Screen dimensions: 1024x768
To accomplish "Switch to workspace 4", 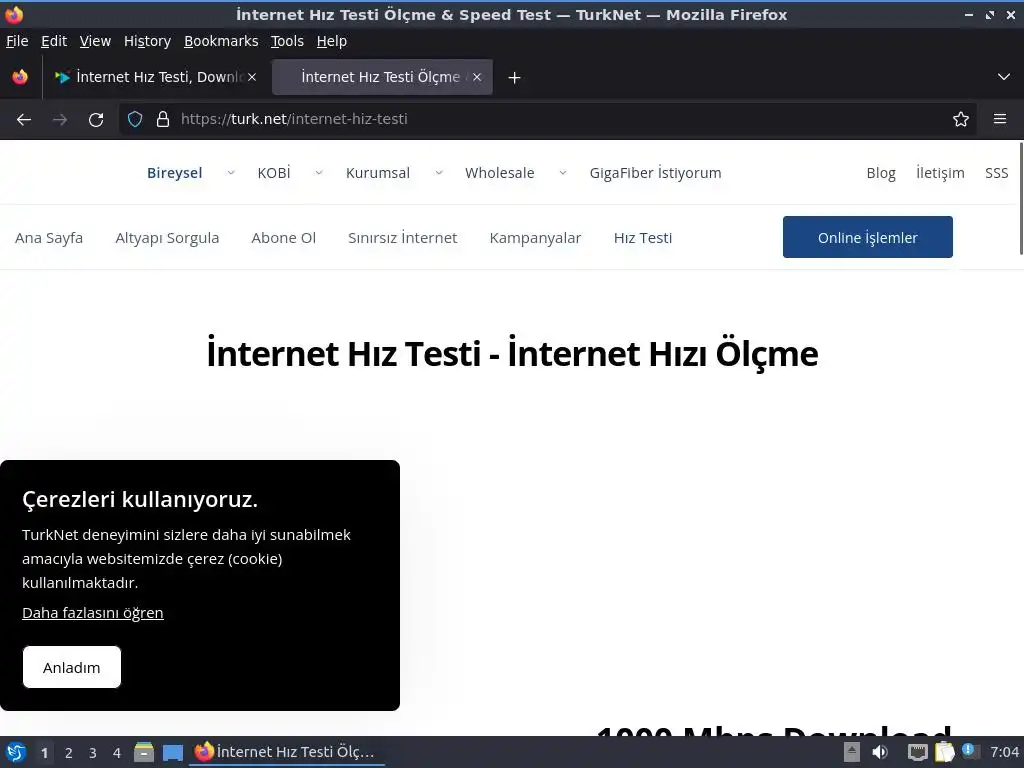I will (117, 753).
